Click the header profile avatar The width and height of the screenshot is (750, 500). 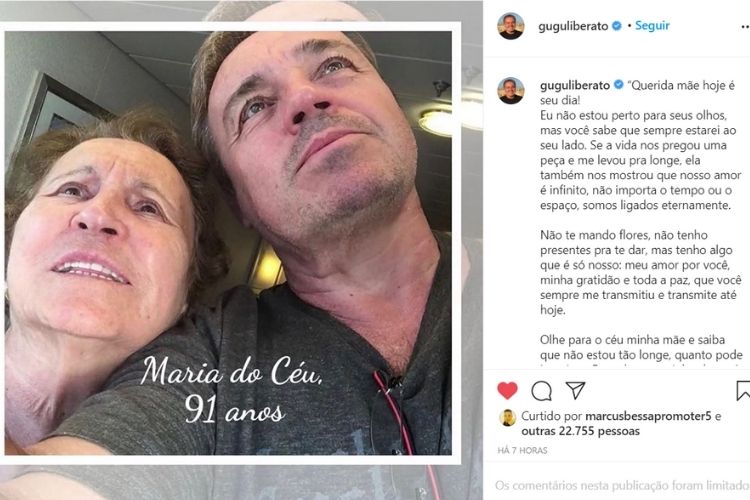[x=511, y=26]
